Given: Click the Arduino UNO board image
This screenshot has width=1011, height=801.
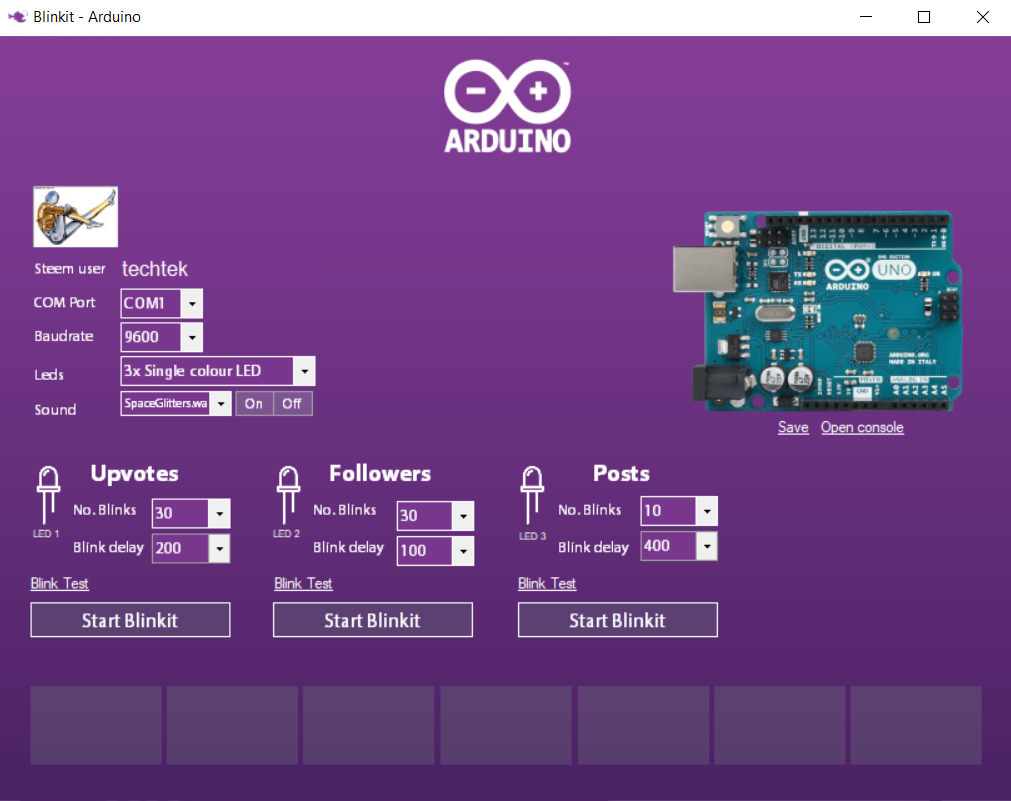Looking at the screenshot, I should [818, 312].
